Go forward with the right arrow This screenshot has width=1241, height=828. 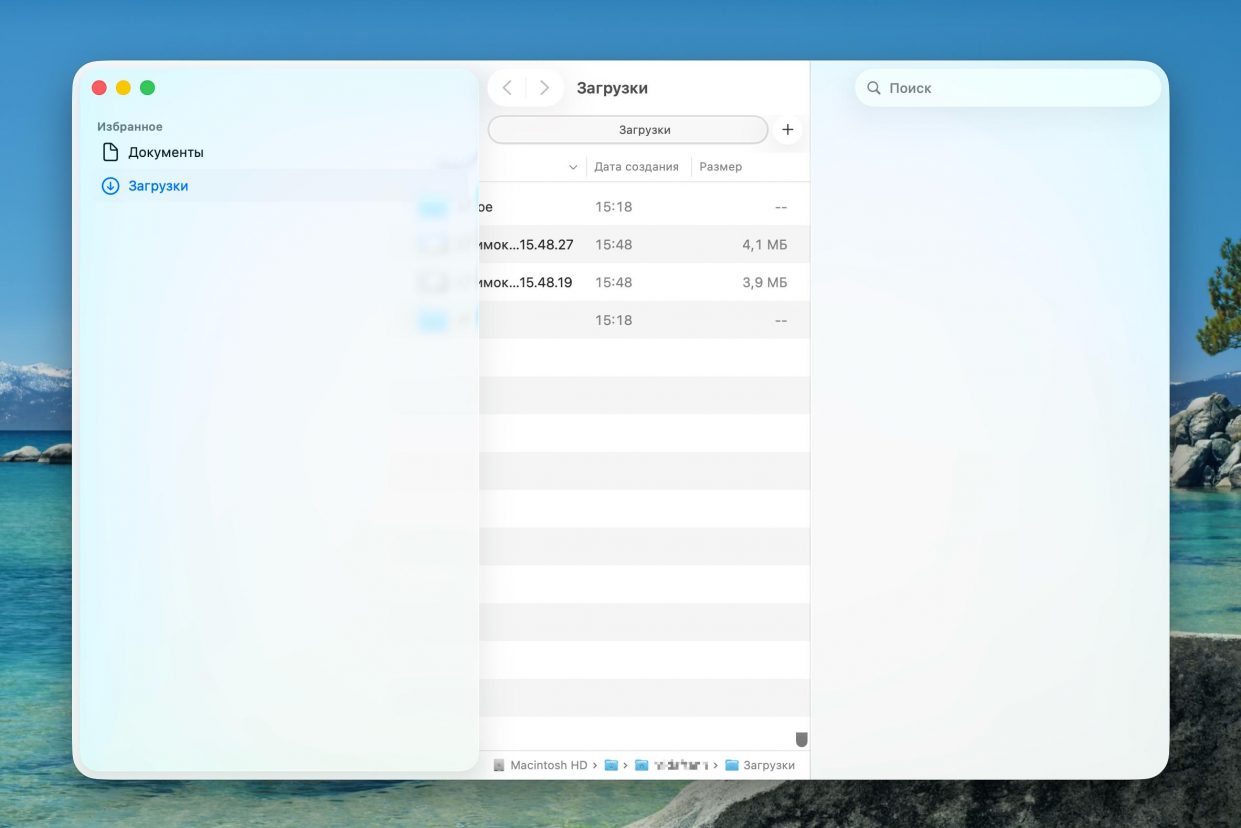pos(544,88)
